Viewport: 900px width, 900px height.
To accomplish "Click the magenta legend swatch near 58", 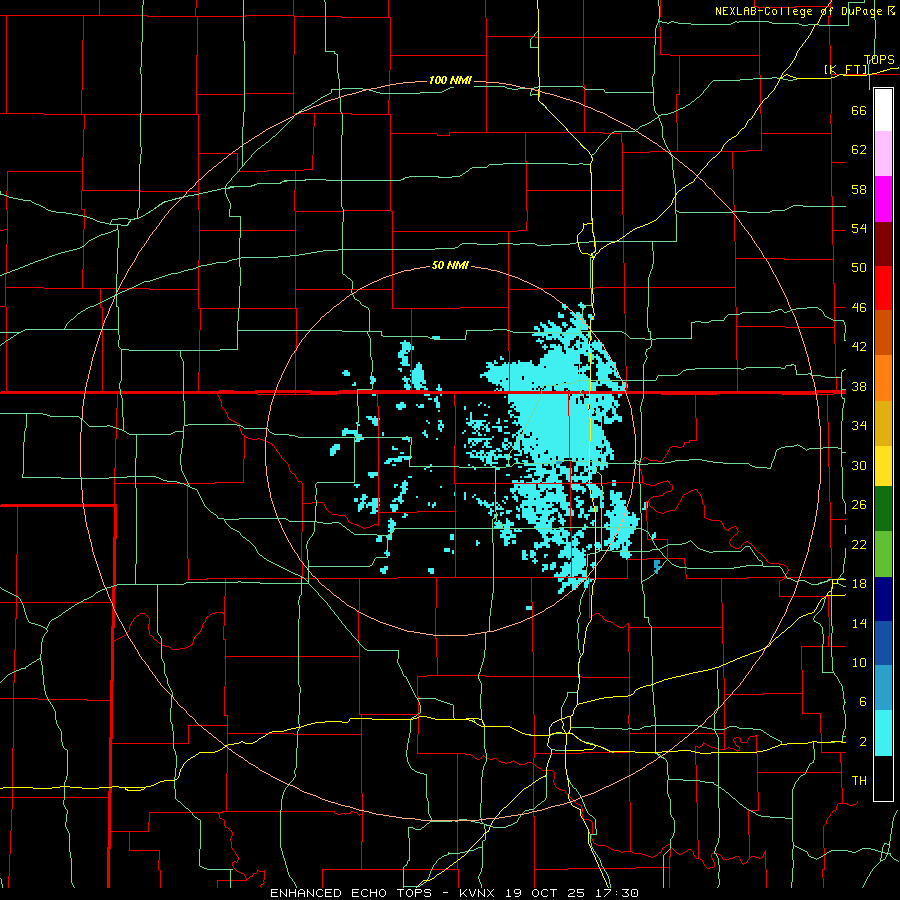I will (x=883, y=199).
